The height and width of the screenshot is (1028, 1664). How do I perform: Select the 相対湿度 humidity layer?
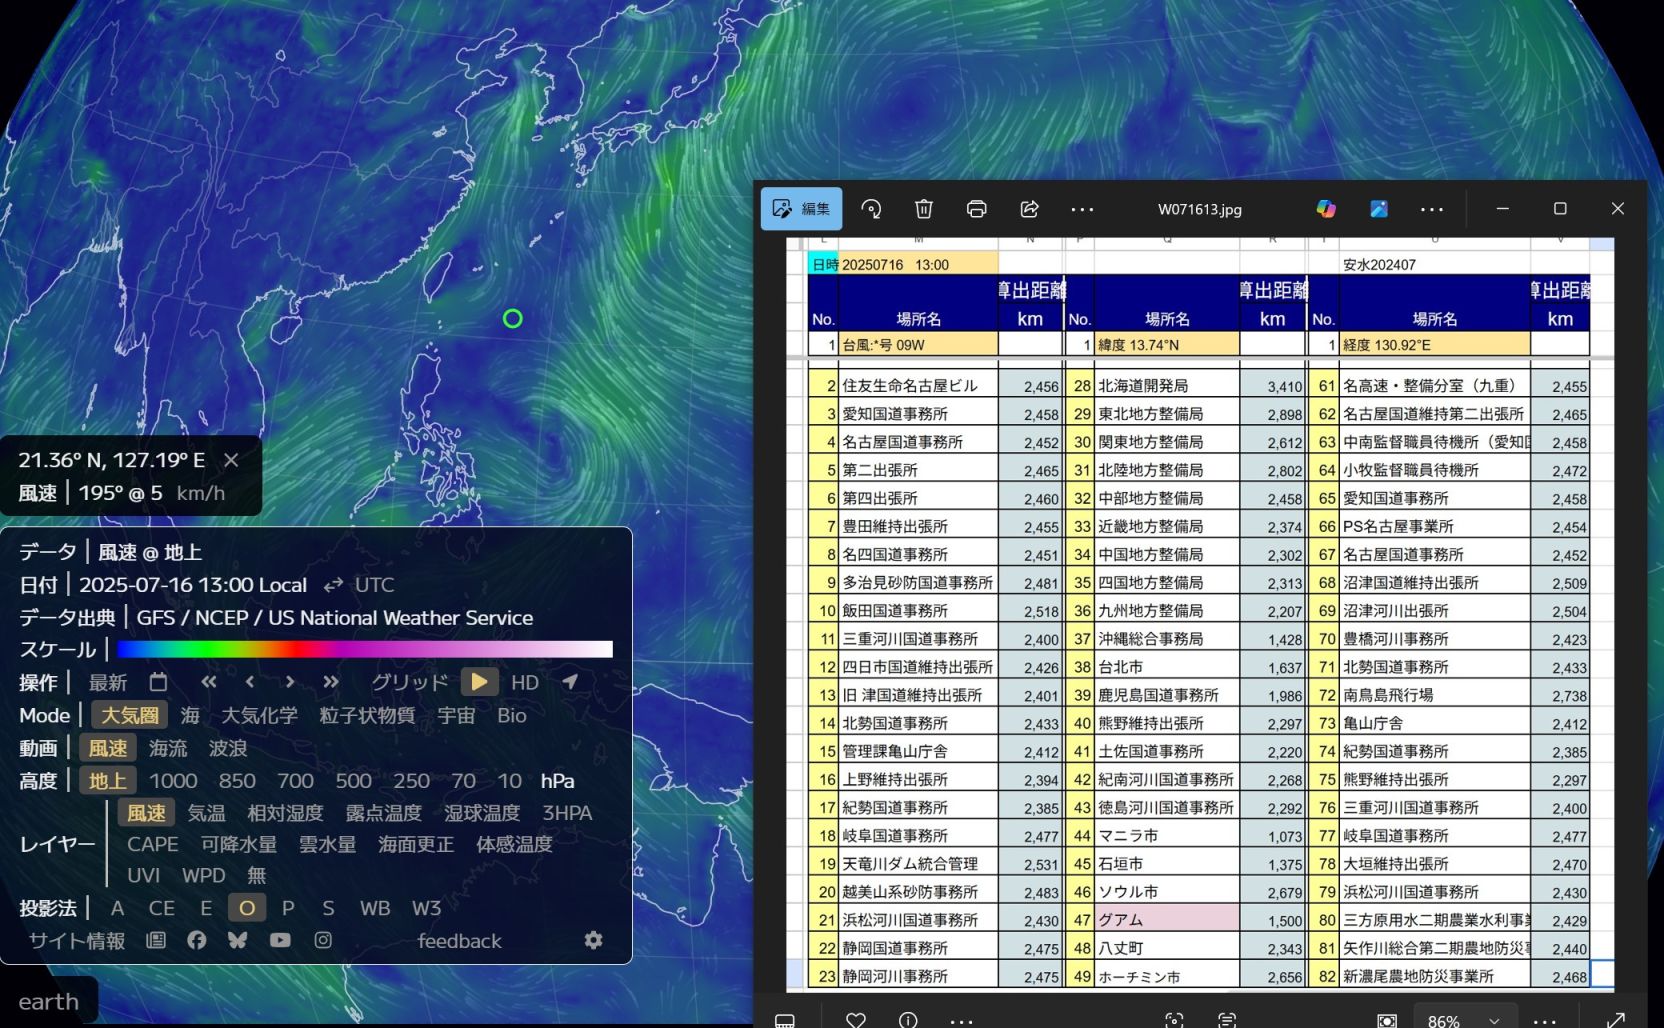(285, 813)
